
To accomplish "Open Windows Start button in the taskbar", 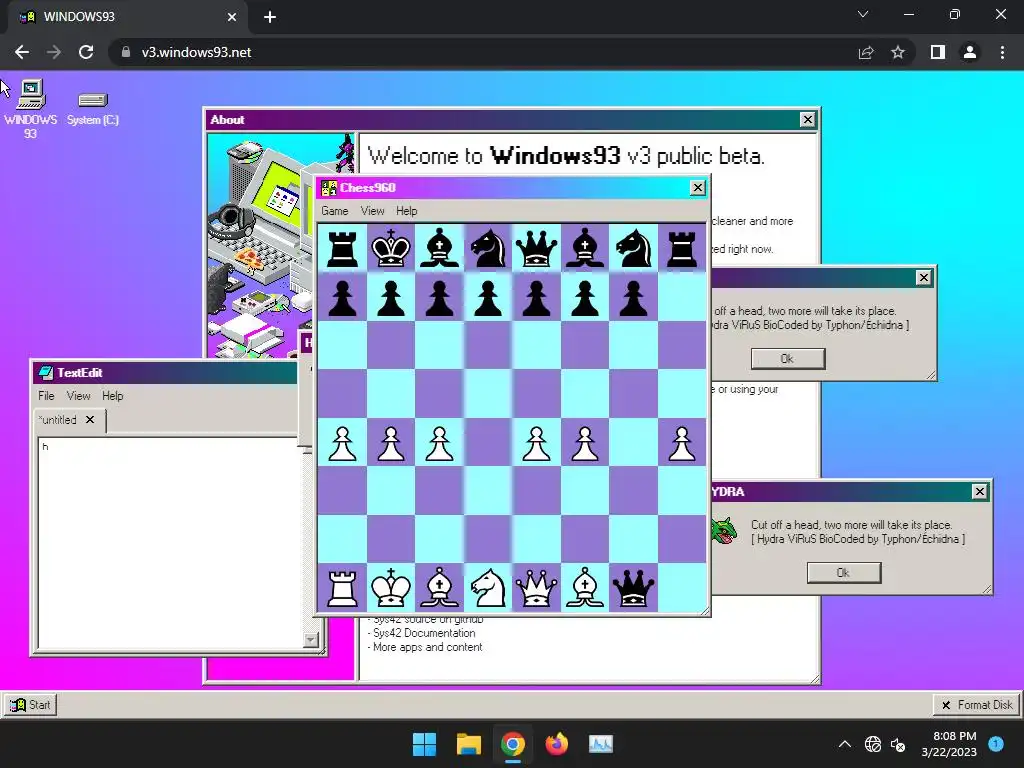I will point(424,744).
